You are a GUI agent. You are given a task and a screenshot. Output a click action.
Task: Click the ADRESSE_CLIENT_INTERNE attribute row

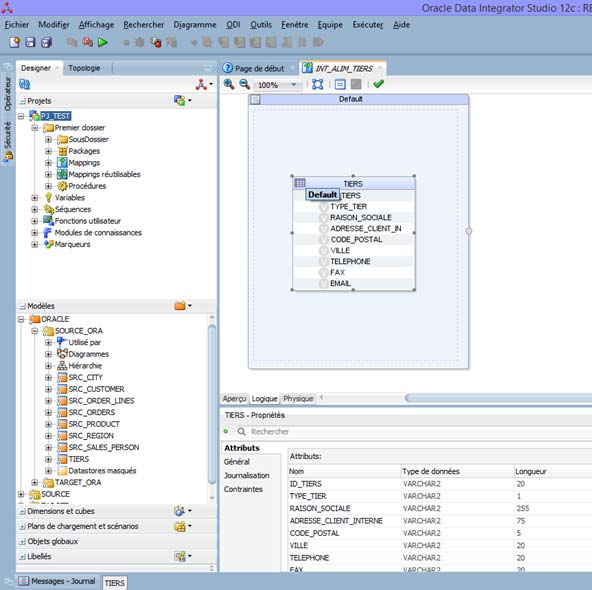click(440, 521)
